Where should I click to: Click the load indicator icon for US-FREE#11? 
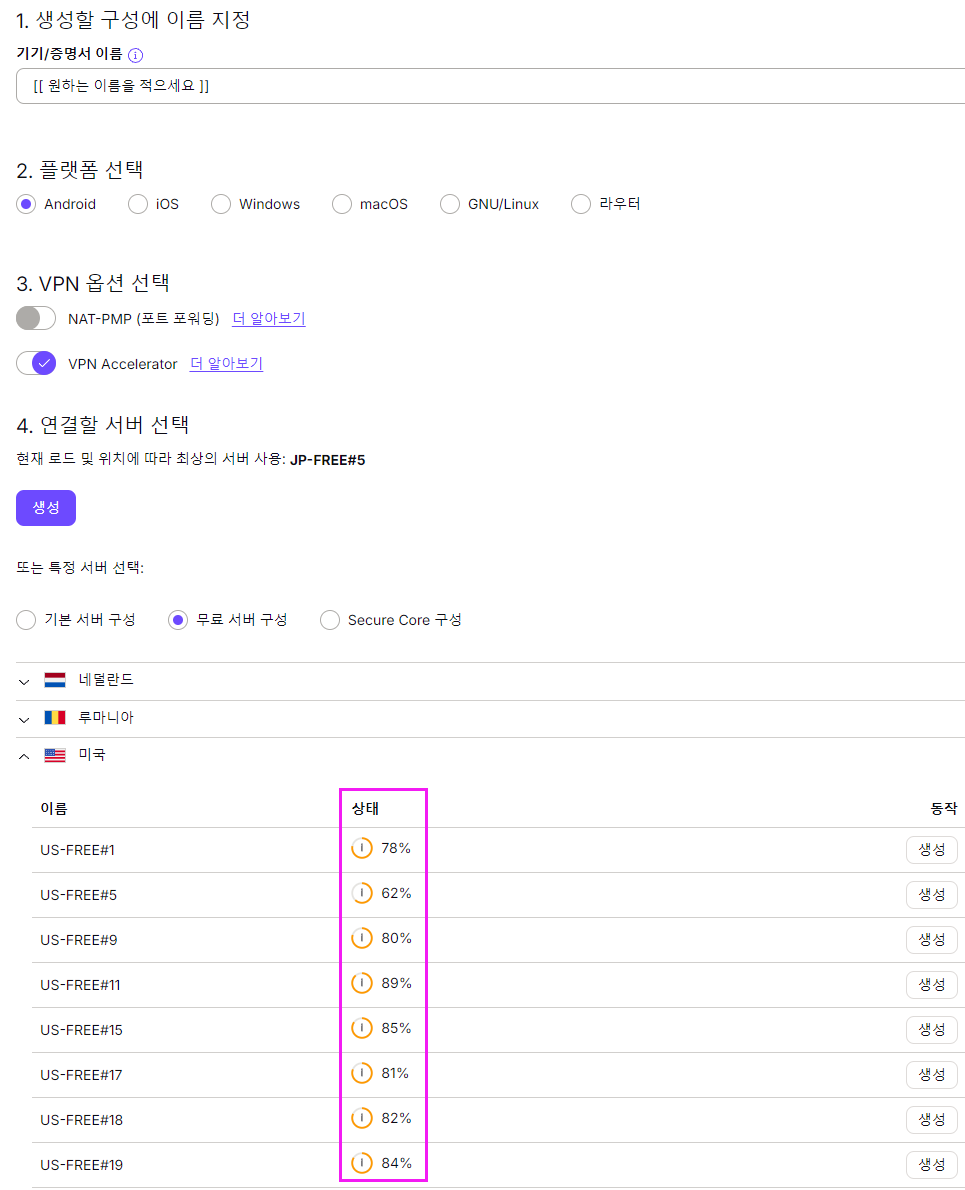coord(362,983)
